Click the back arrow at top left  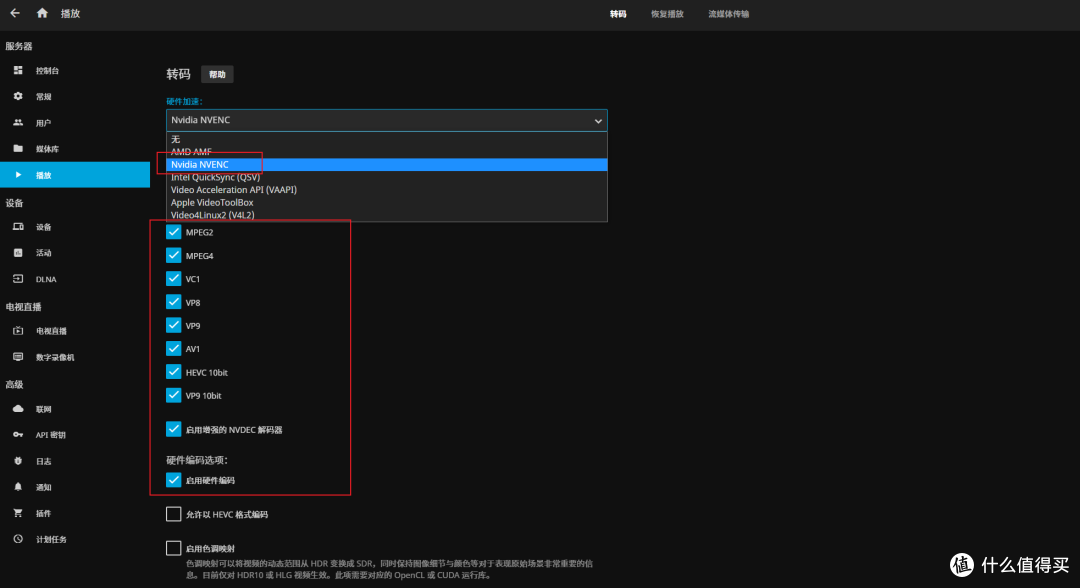click(13, 13)
